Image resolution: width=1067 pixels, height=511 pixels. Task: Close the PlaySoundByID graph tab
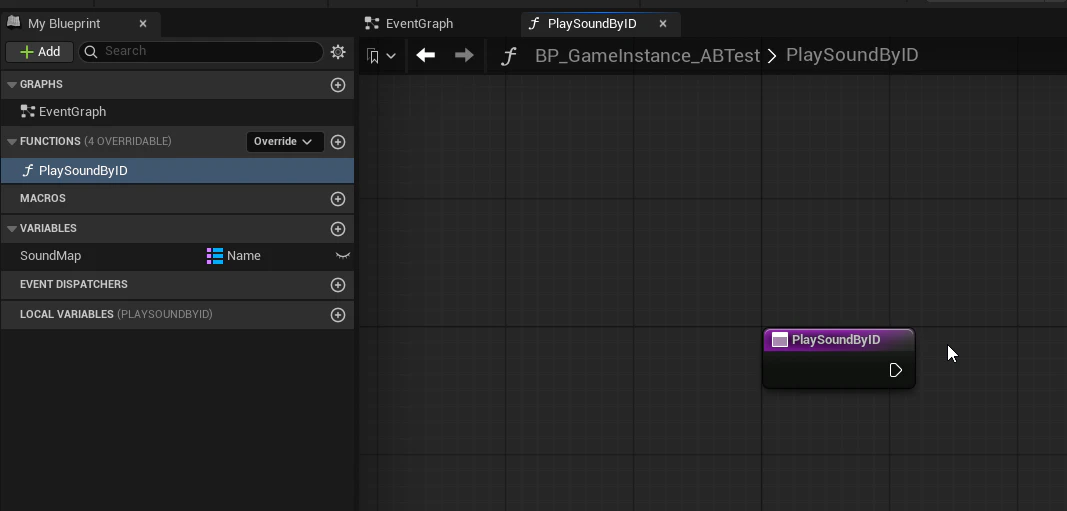point(663,24)
